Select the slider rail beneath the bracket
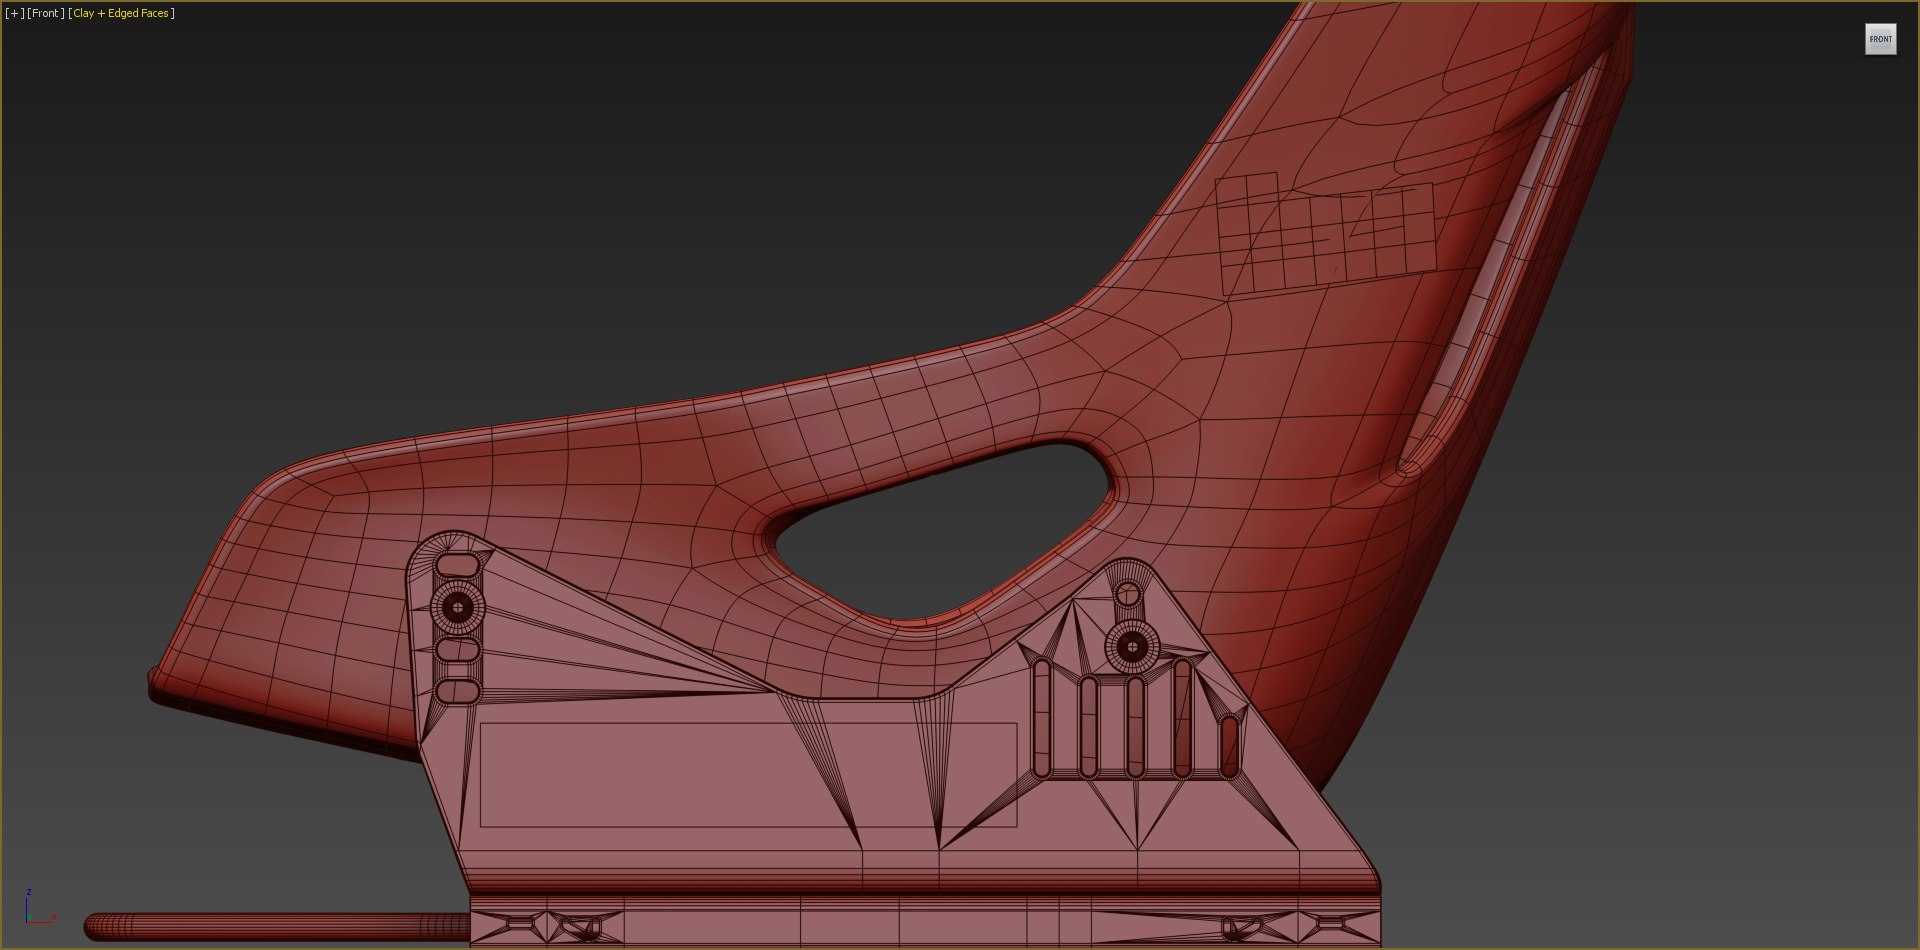 (925, 922)
